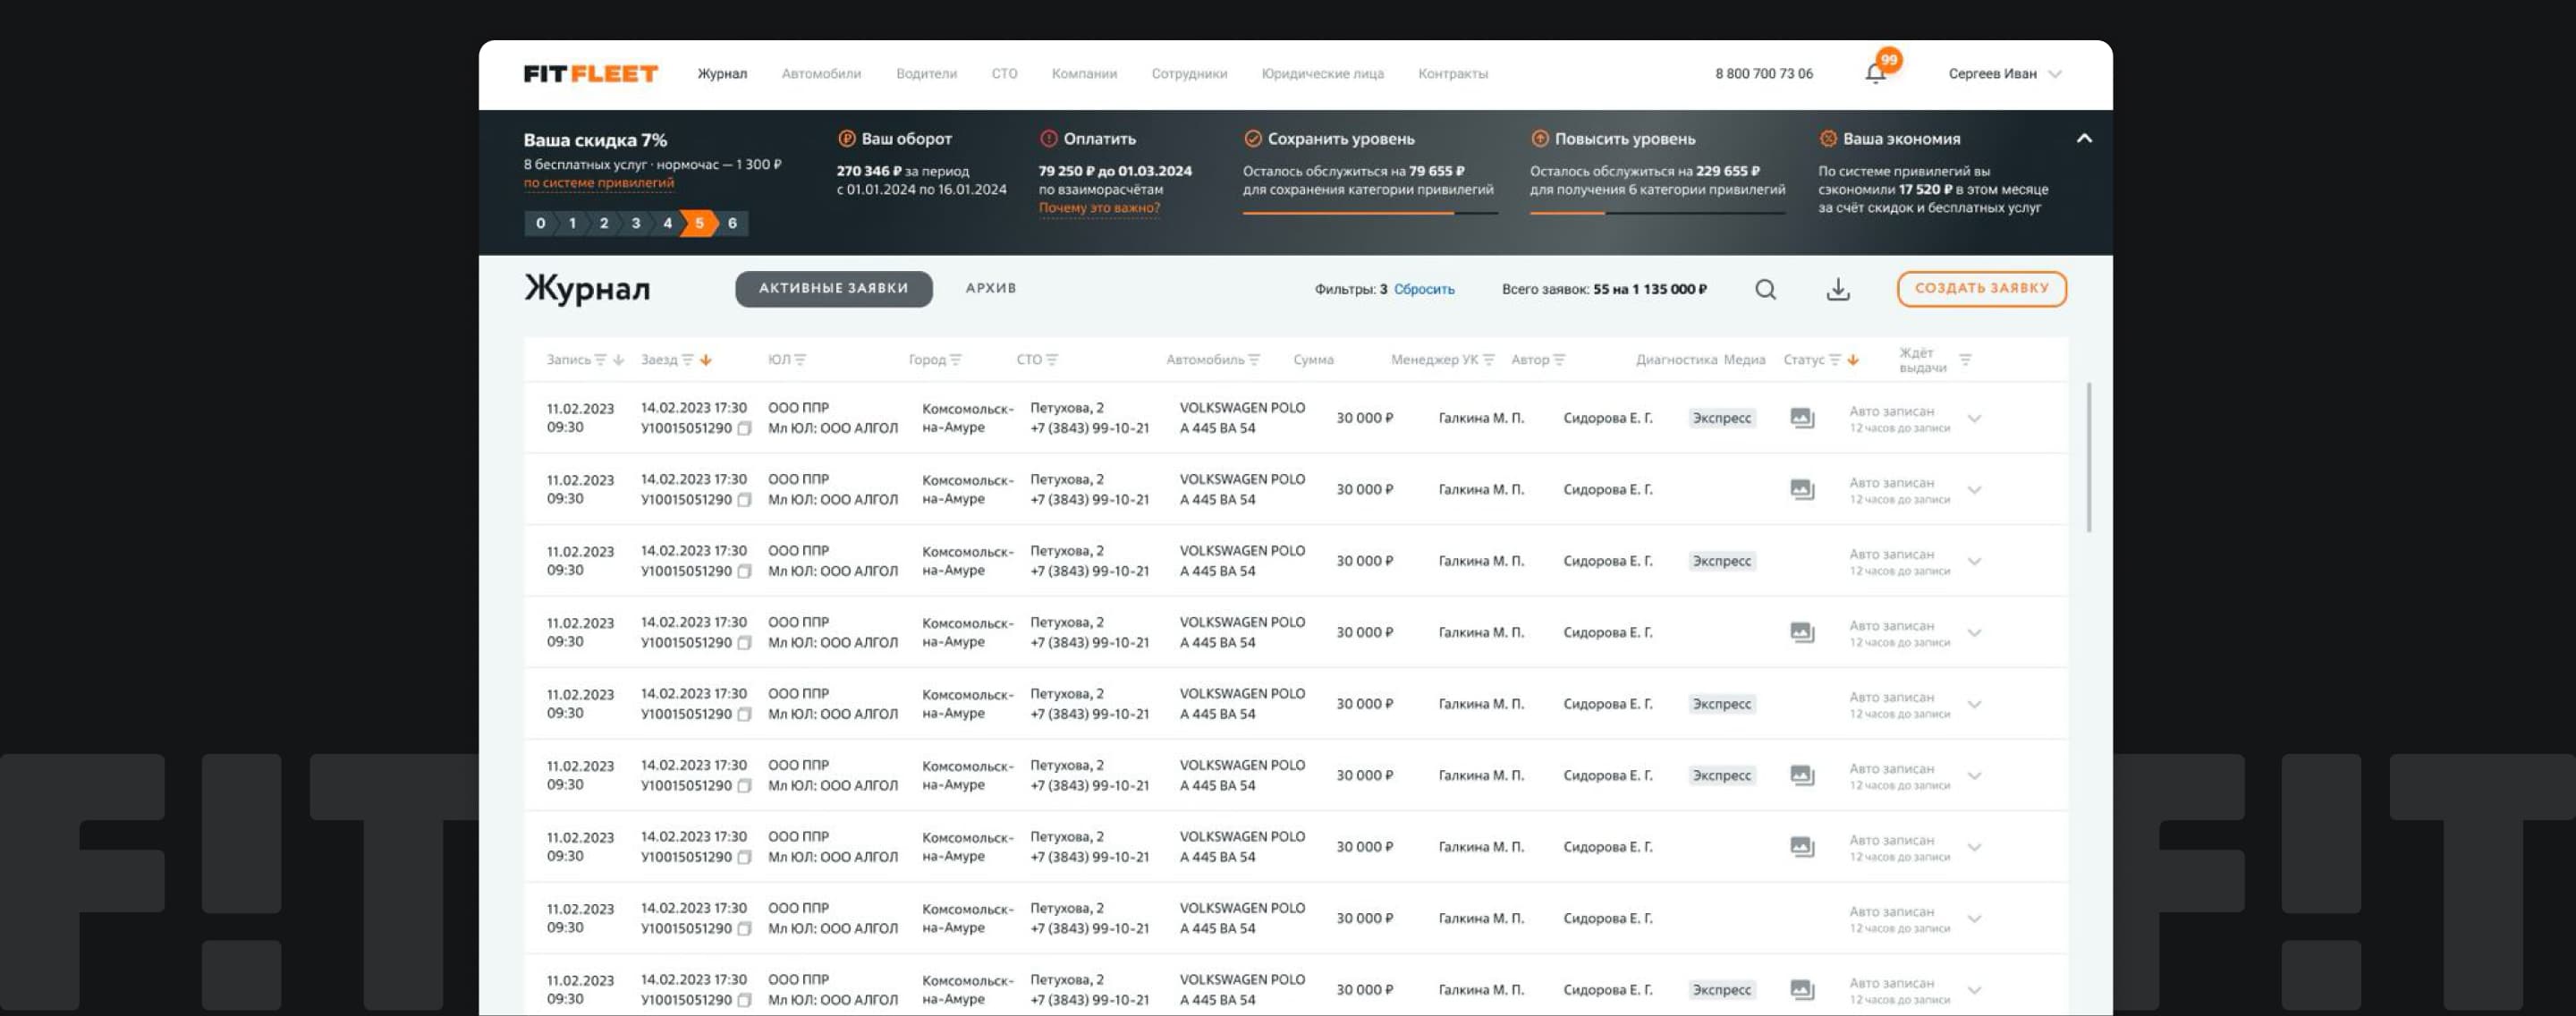2576x1016 pixels.
Task: Click the Диагностика column header
Action: (x=1676, y=360)
